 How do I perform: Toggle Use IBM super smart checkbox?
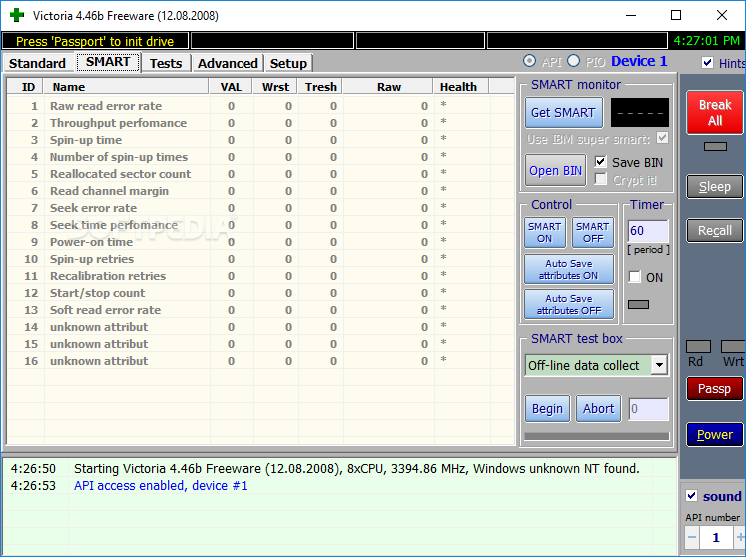(662, 138)
